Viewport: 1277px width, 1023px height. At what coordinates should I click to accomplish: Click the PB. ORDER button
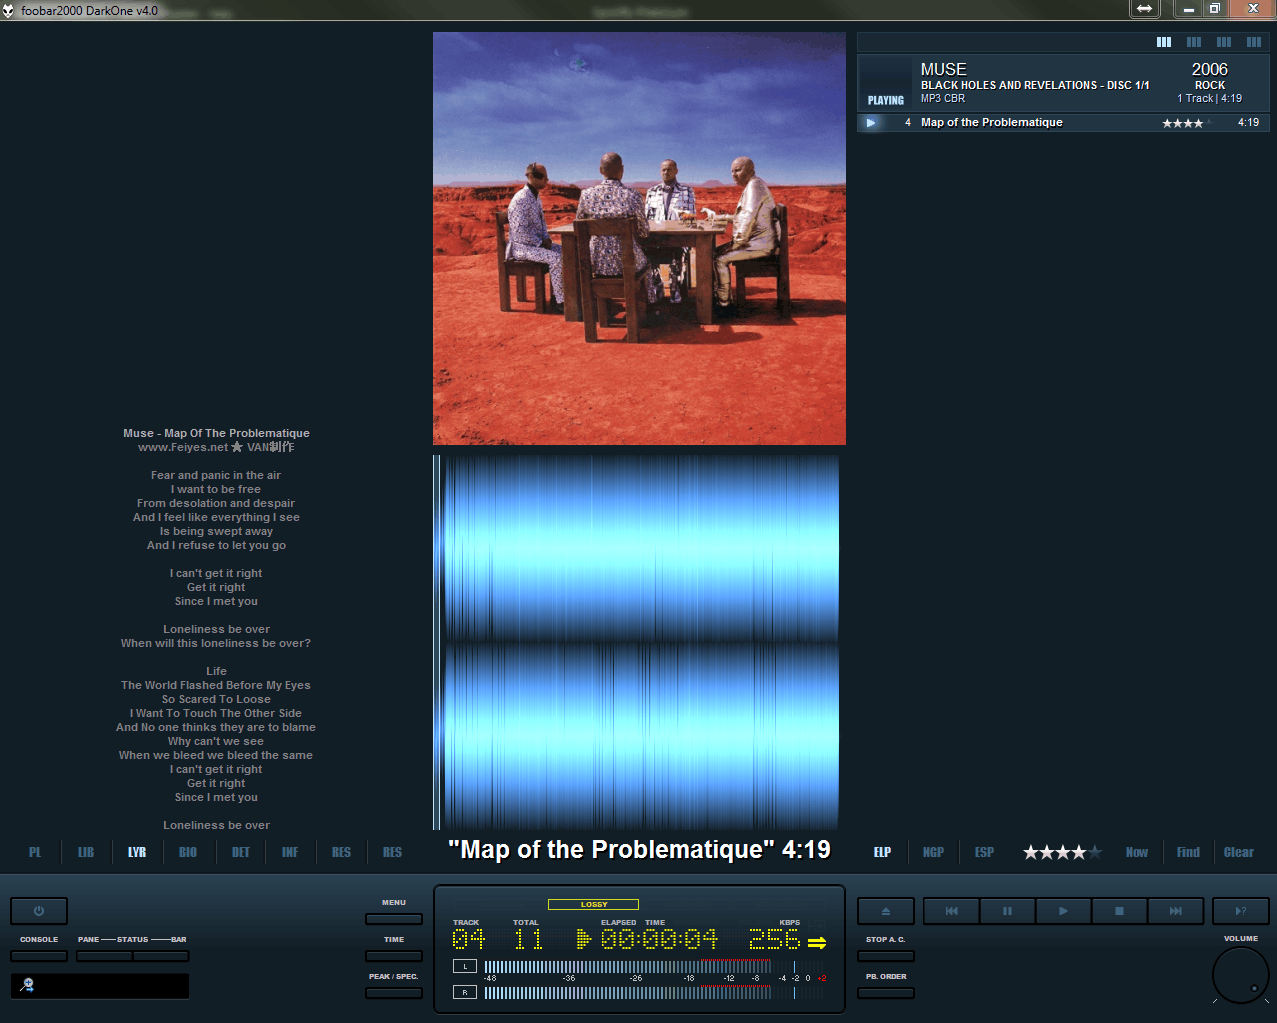click(886, 993)
